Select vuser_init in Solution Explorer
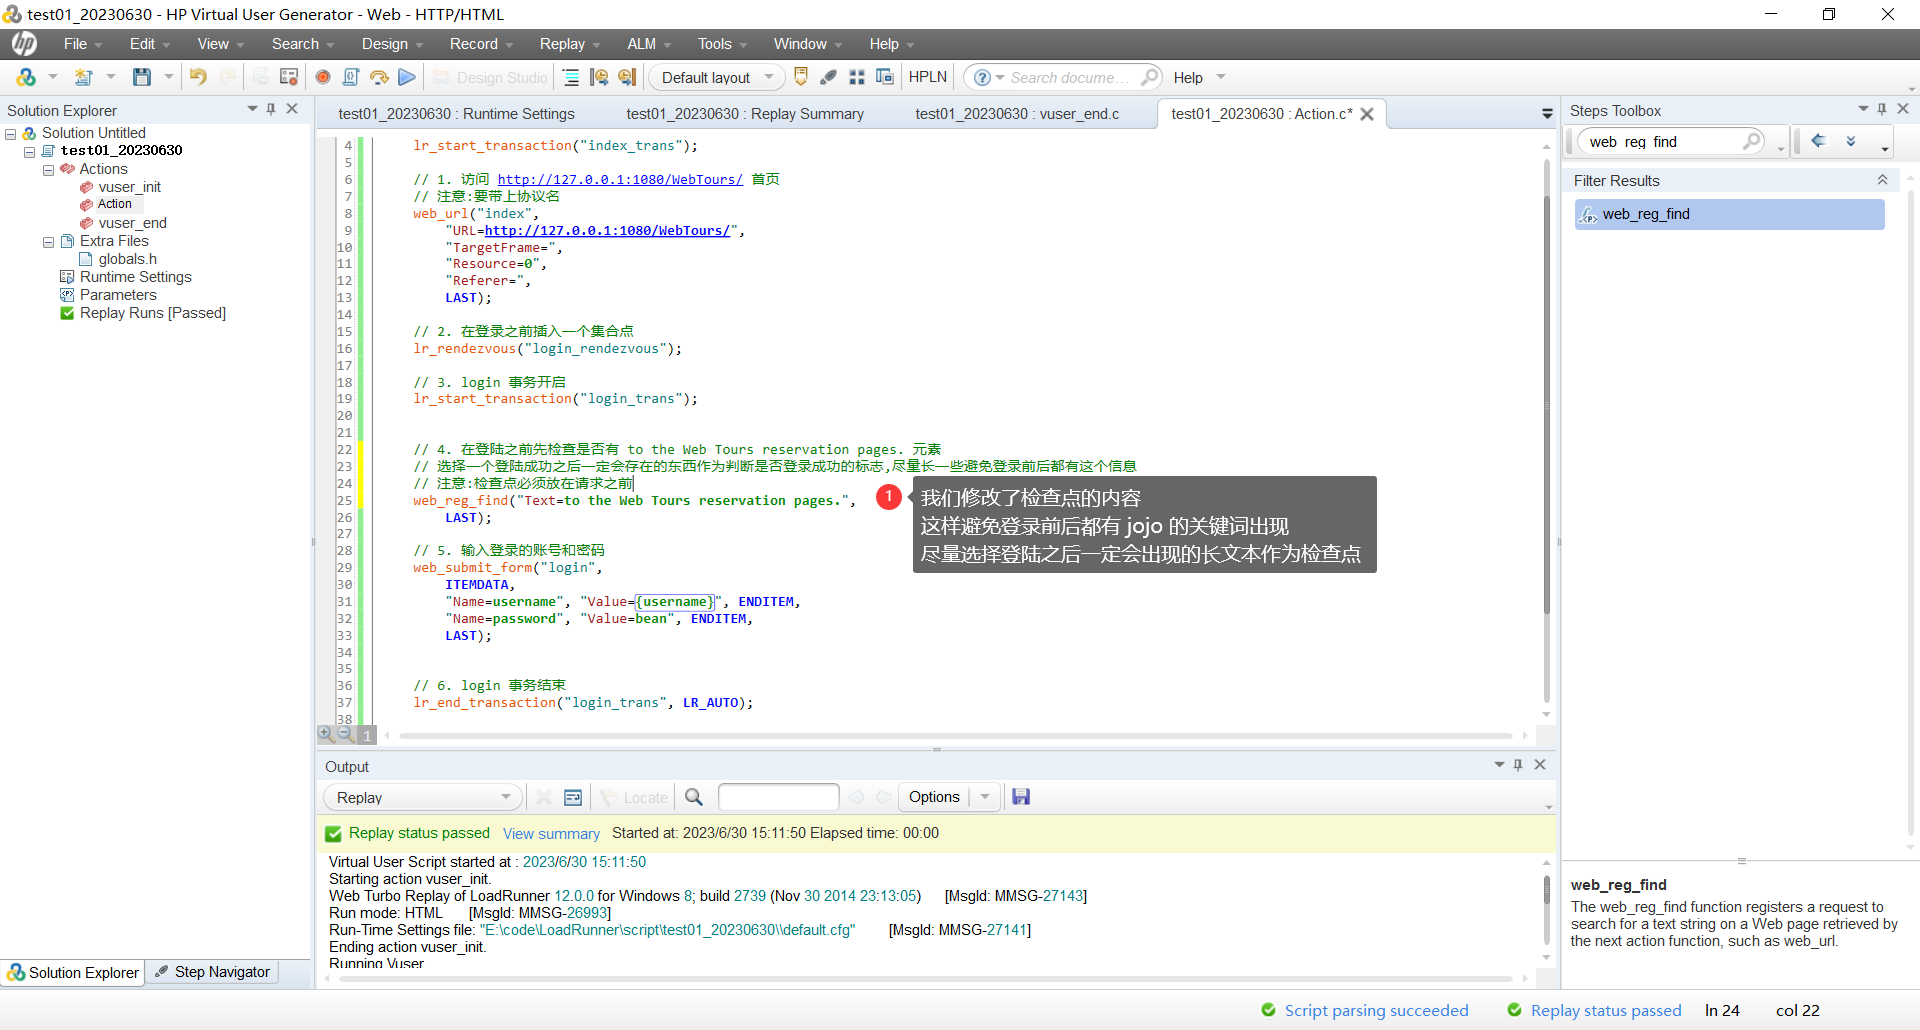The image size is (1920, 1030). (x=129, y=187)
